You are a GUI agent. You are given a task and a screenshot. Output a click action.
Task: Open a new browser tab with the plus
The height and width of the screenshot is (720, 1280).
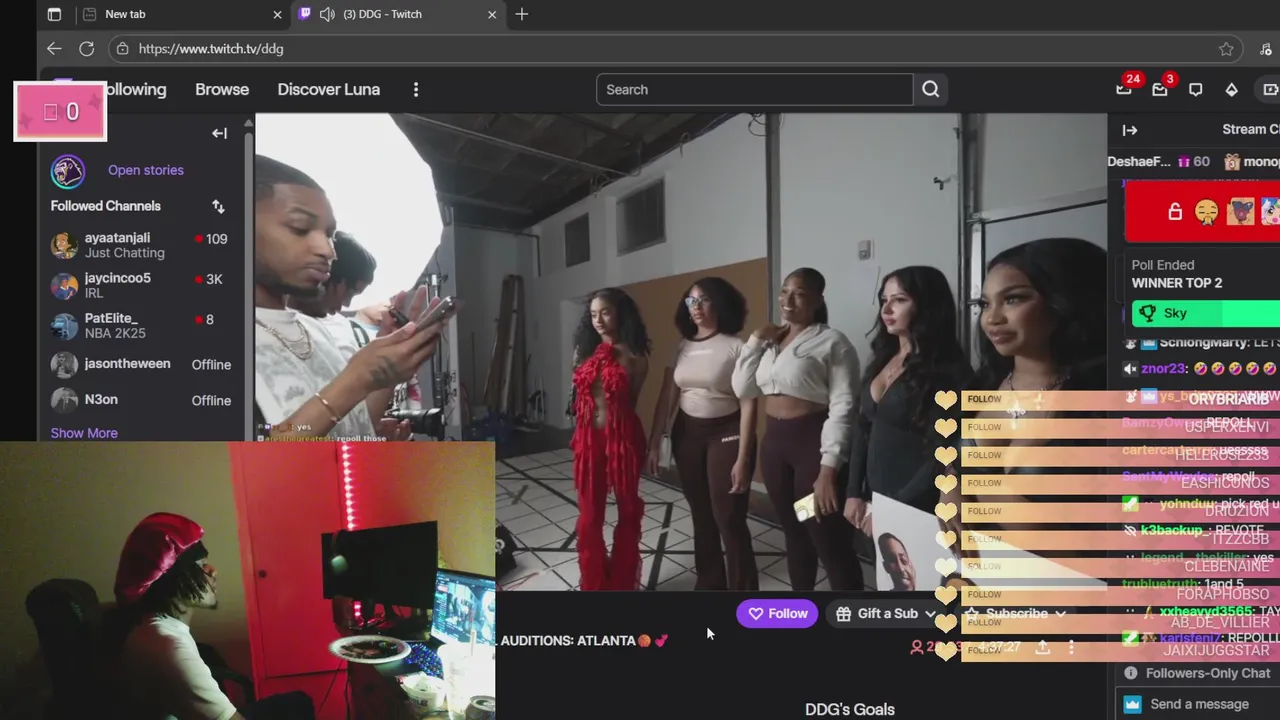pos(521,14)
